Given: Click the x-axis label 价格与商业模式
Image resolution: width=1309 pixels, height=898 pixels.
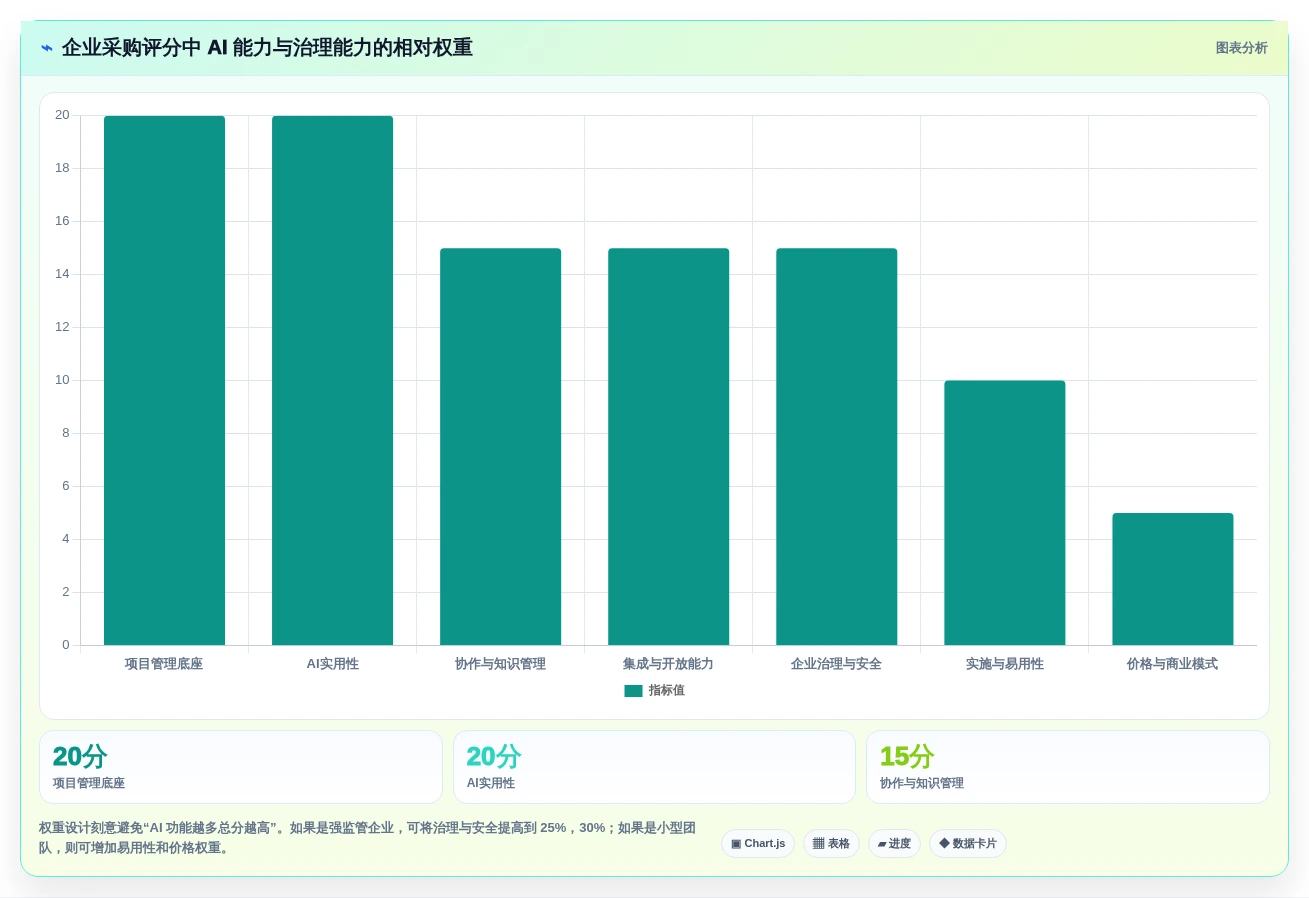Looking at the screenshot, I should (x=1172, y=664).
